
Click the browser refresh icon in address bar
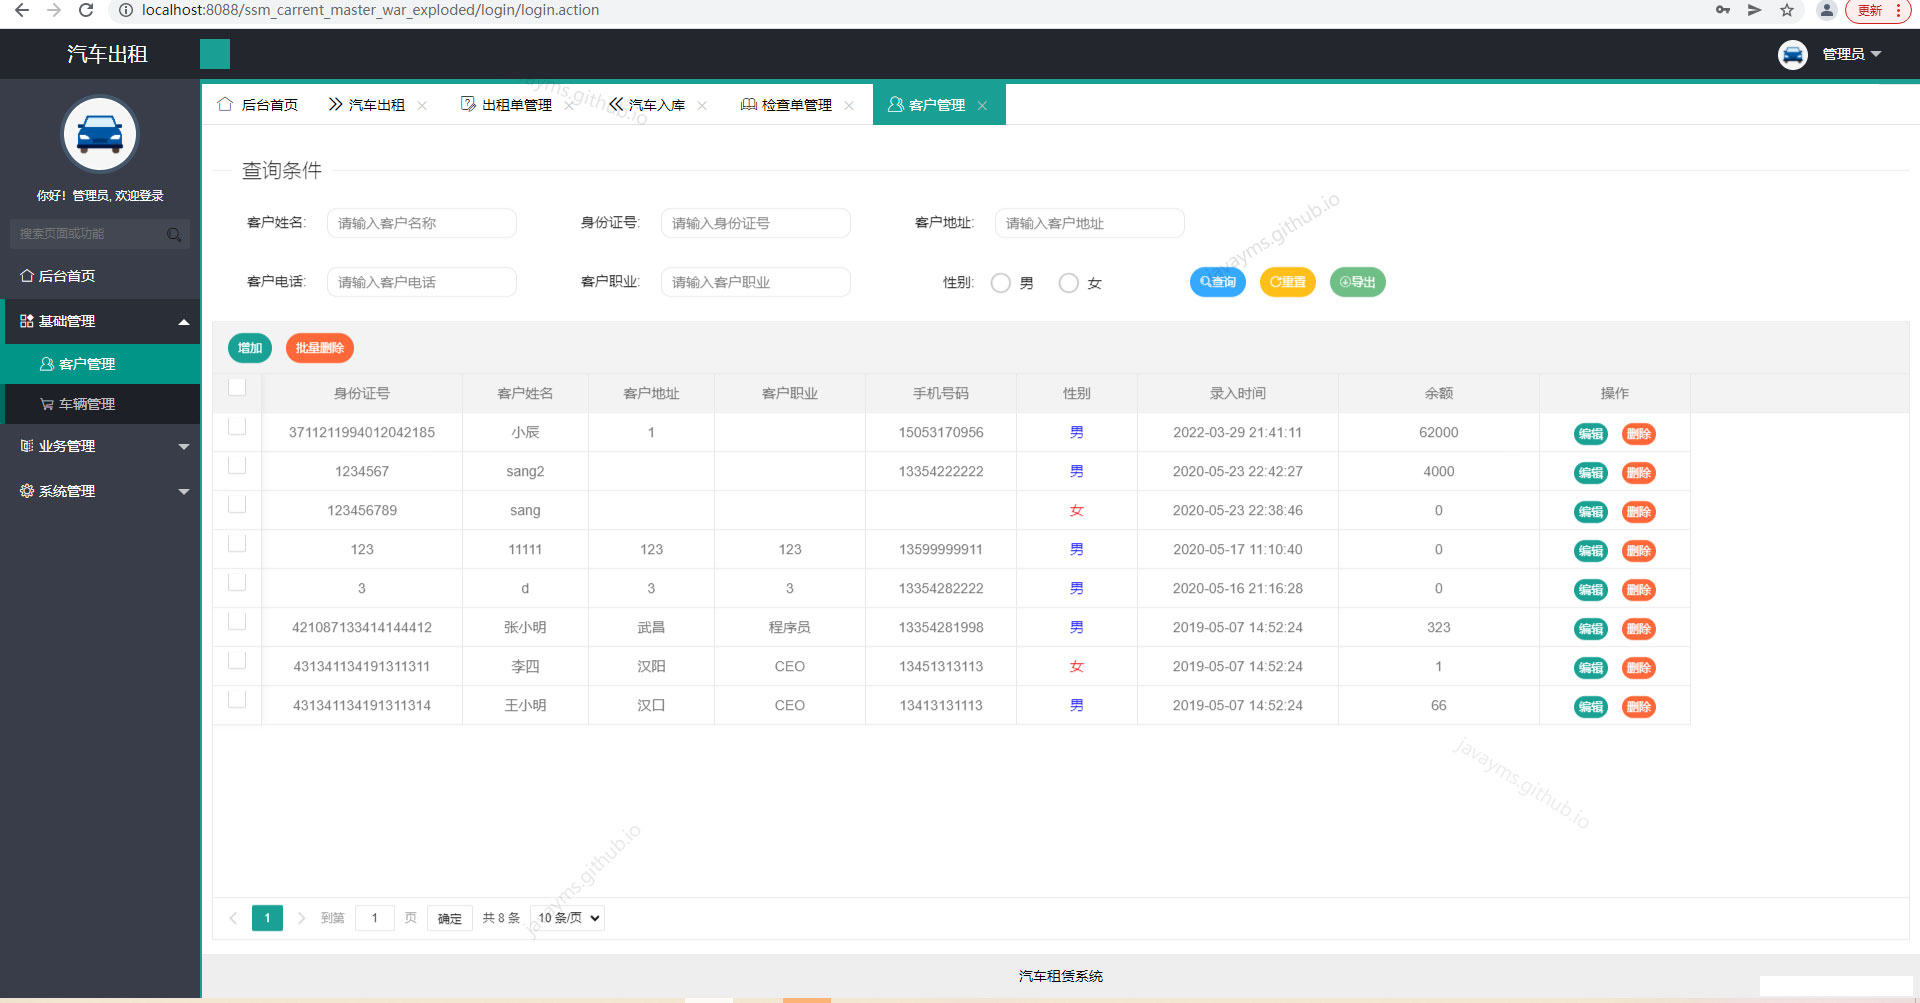click(85, 10)
